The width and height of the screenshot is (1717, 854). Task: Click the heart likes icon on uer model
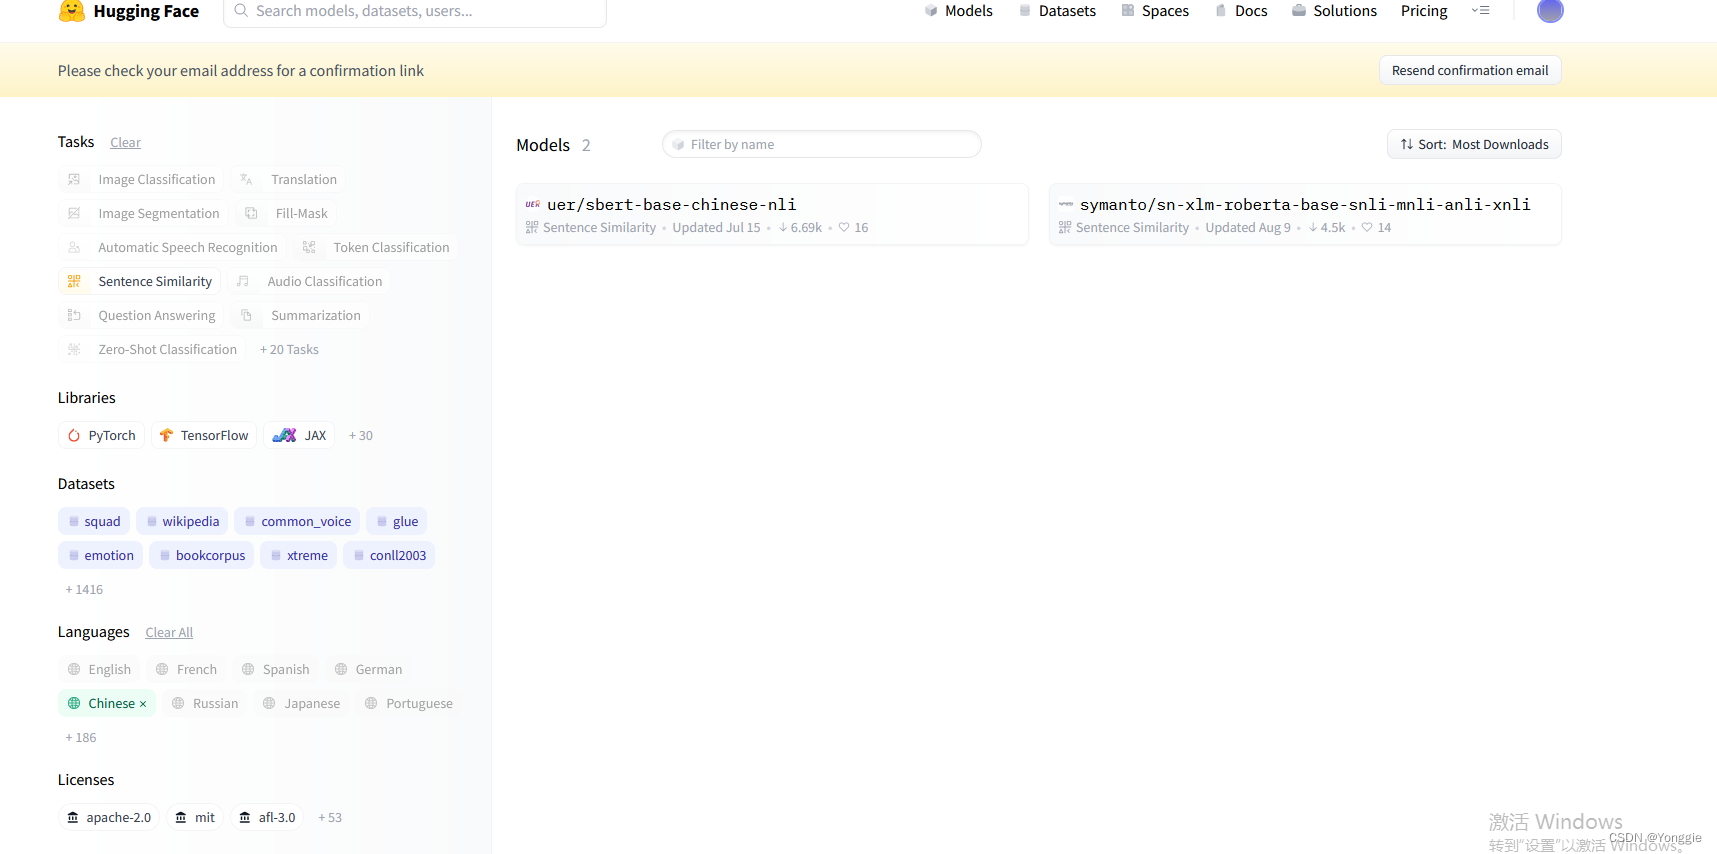click(844, 228)
